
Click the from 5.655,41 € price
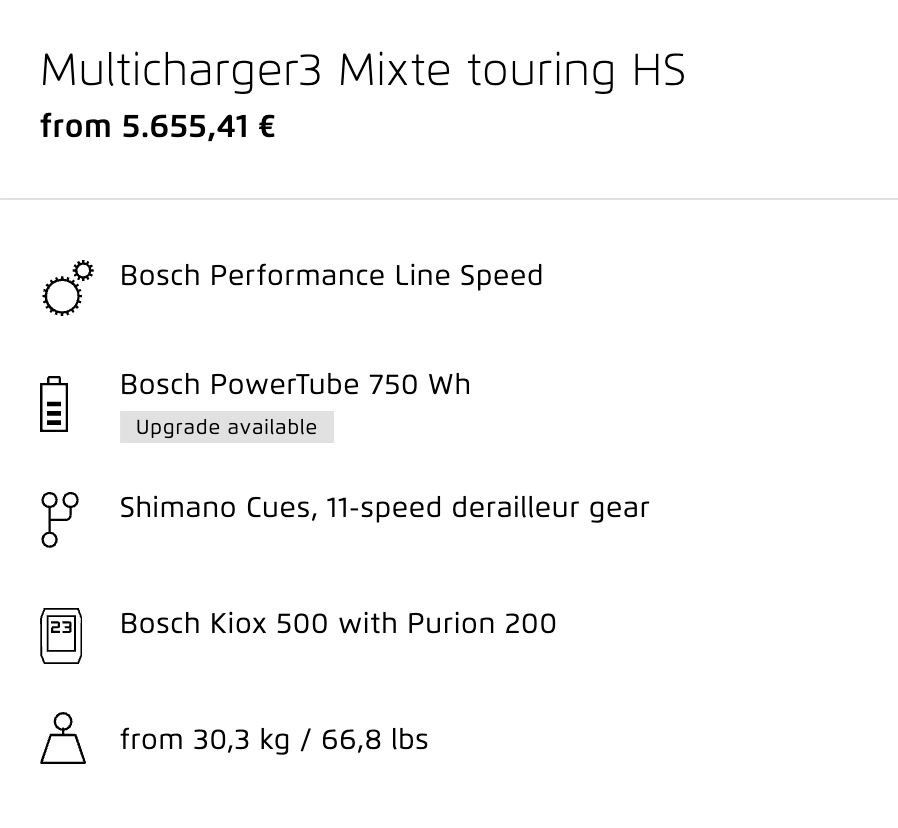158,127
